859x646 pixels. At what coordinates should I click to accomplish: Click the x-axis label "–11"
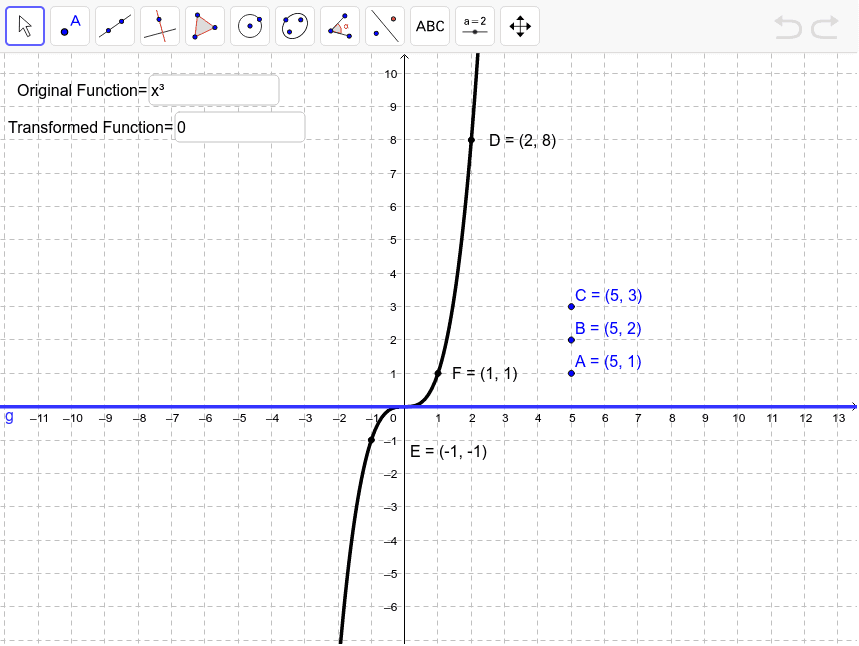(x=39, y=418)
